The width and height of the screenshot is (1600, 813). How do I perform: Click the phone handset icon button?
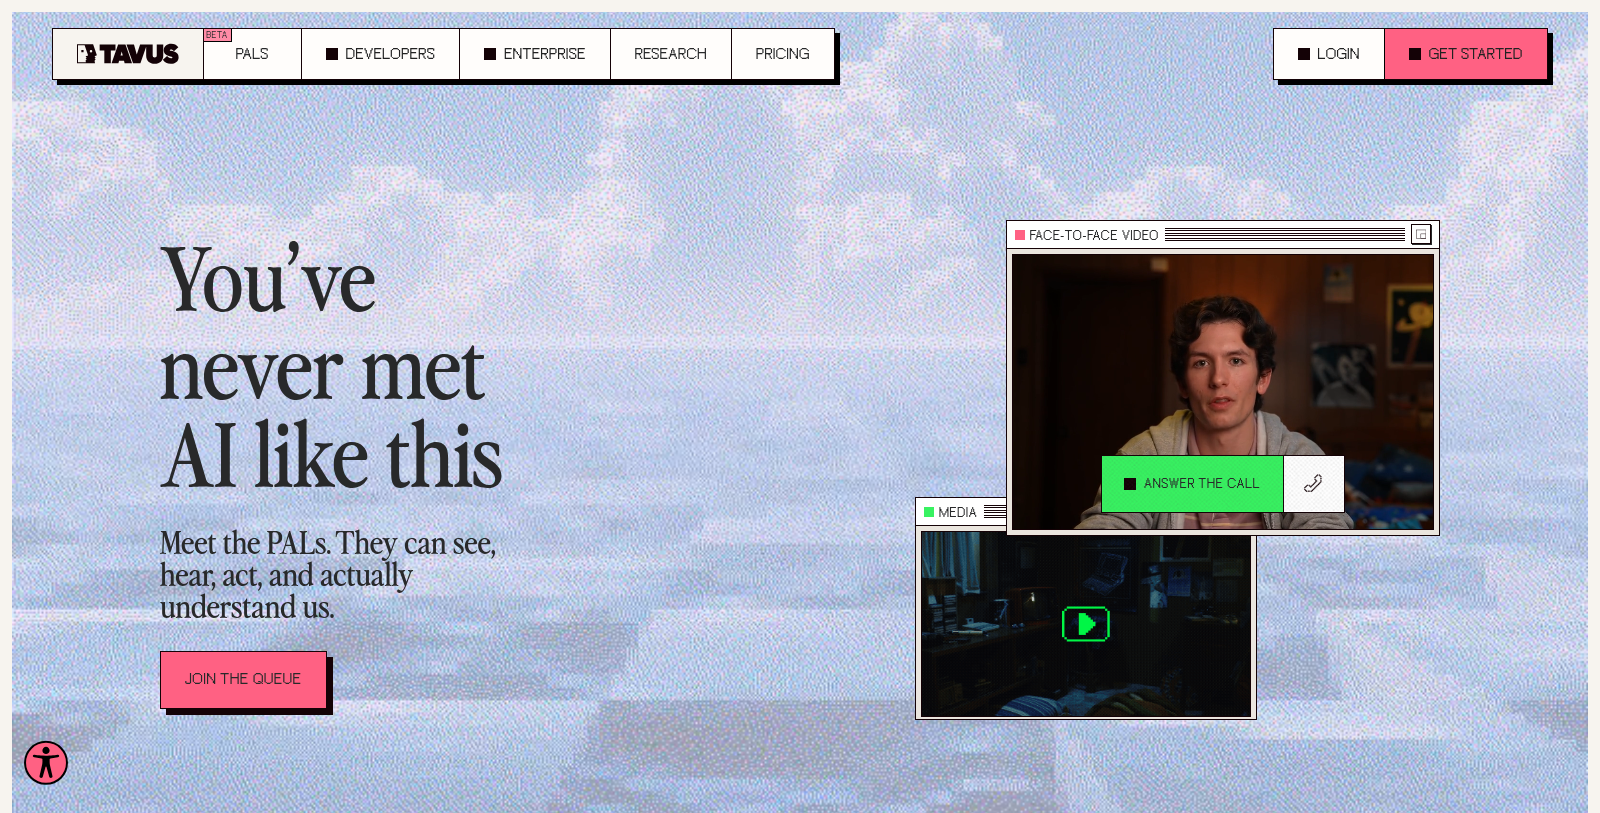pyautogui.click(x=1313, y=484)
